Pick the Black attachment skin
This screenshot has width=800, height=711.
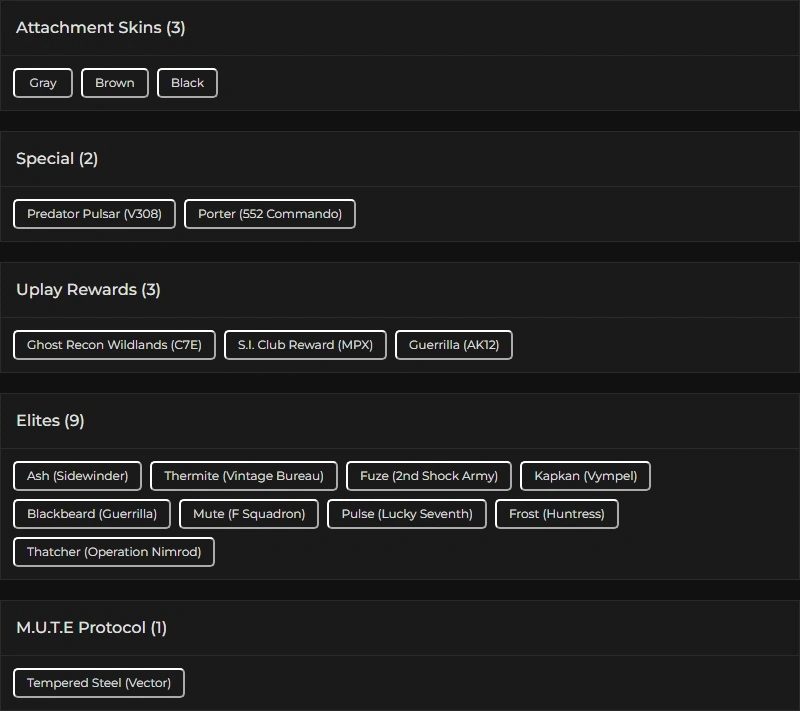(187, 83)
